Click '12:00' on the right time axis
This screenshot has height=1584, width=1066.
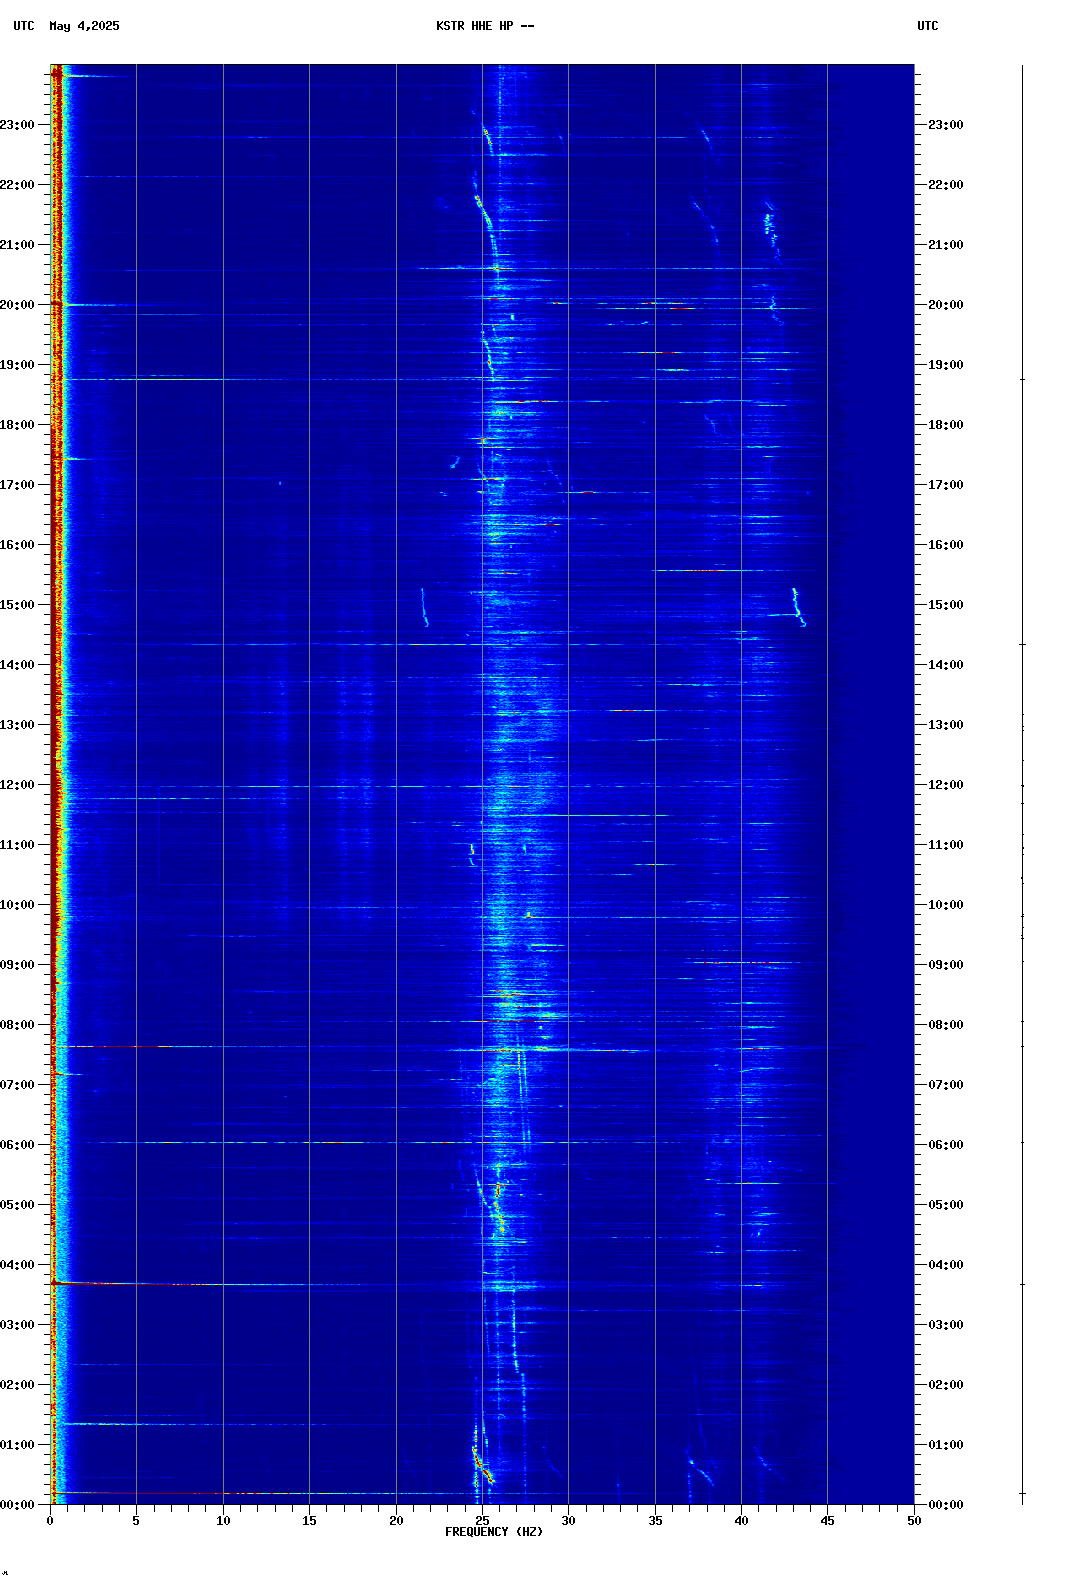[x=946, y=785]
